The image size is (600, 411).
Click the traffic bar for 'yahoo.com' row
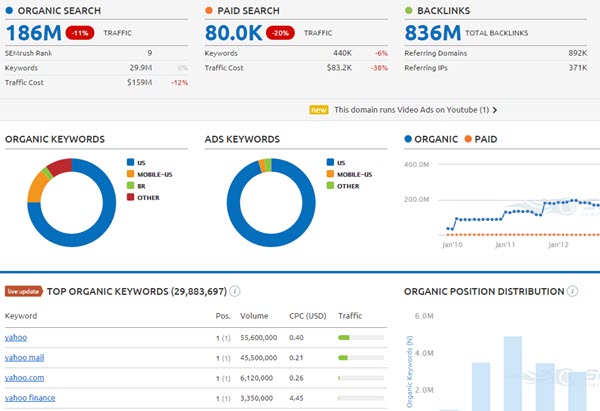click(x=361, y=378)
